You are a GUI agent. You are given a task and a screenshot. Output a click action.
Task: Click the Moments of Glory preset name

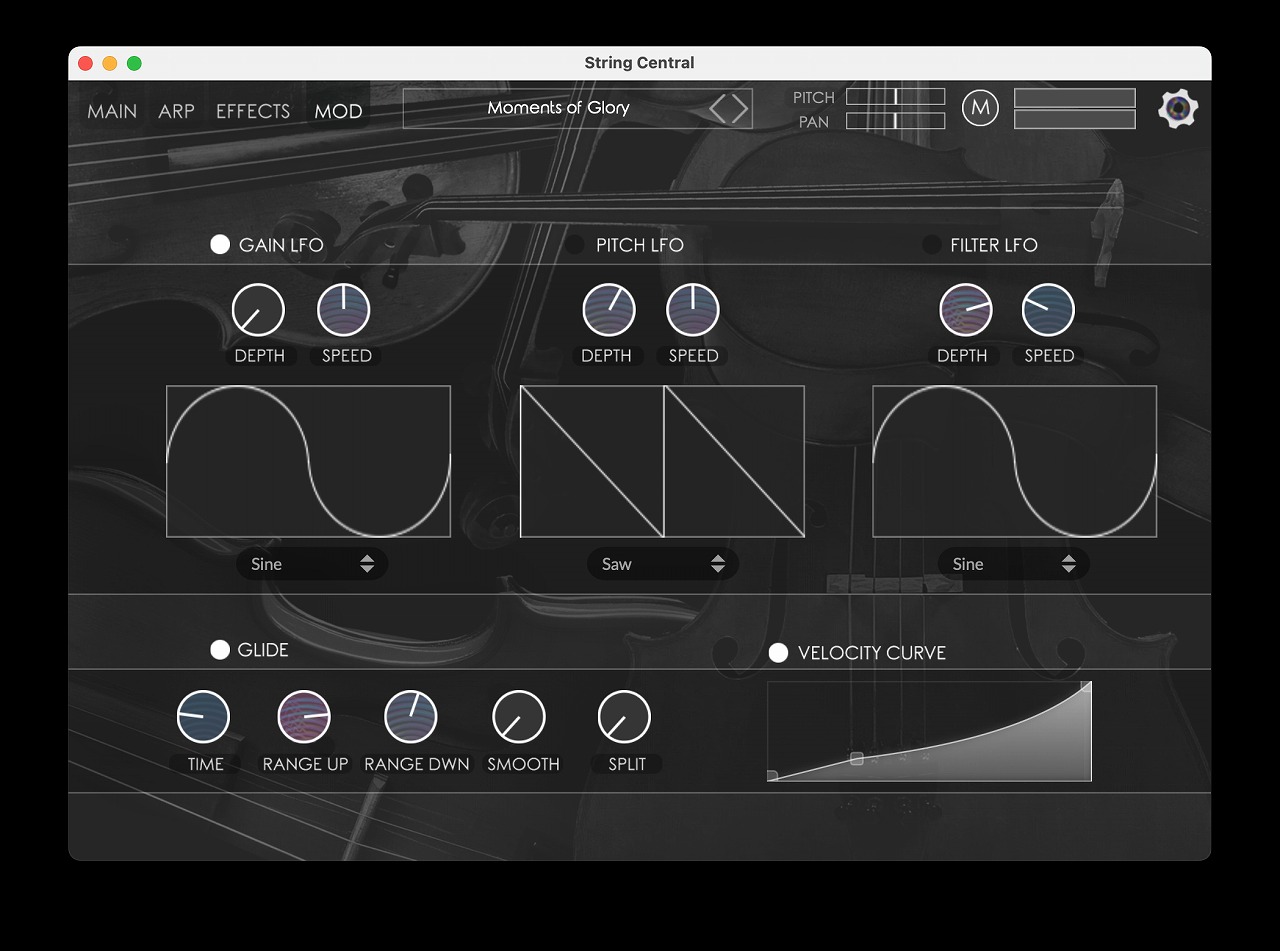coord(558,108)
